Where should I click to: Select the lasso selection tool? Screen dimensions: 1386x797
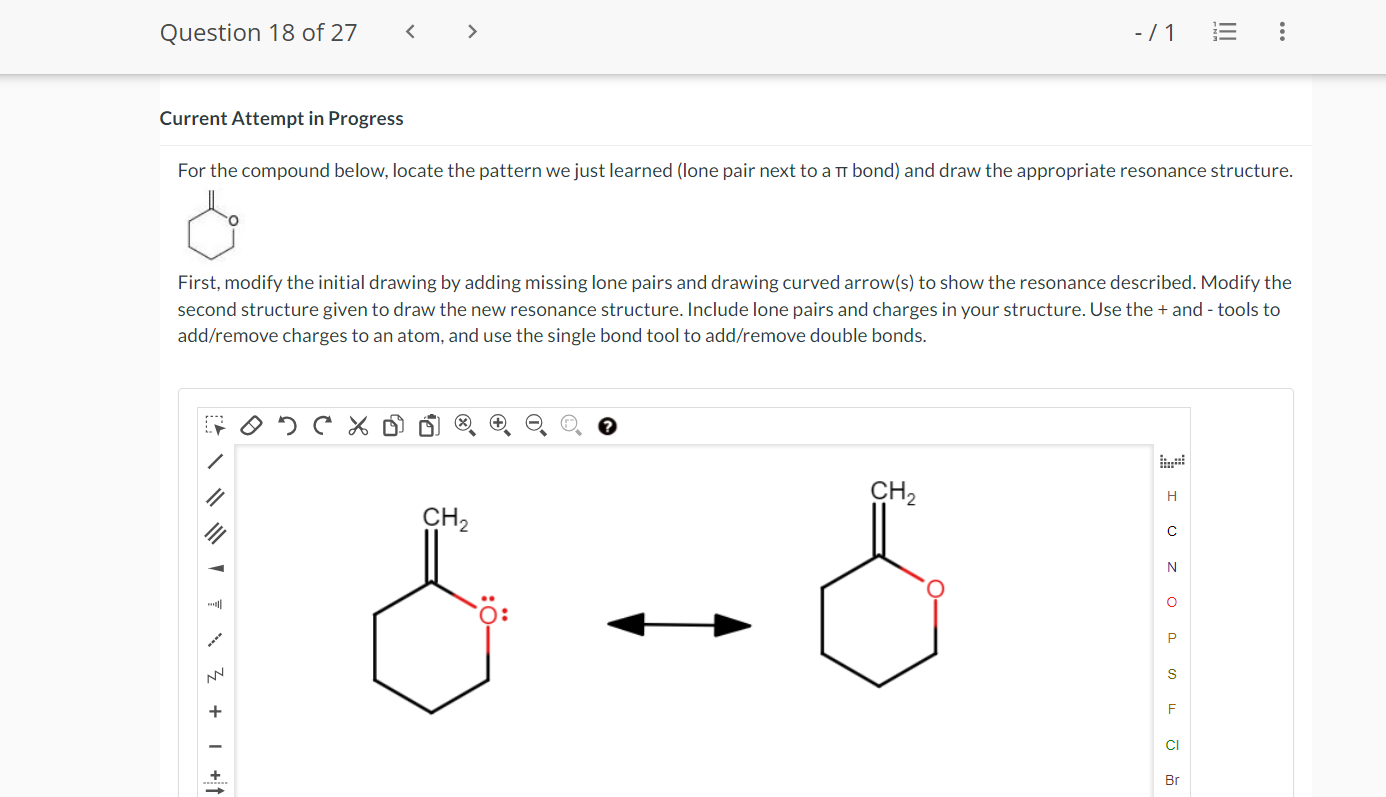(x=215, y=425)
